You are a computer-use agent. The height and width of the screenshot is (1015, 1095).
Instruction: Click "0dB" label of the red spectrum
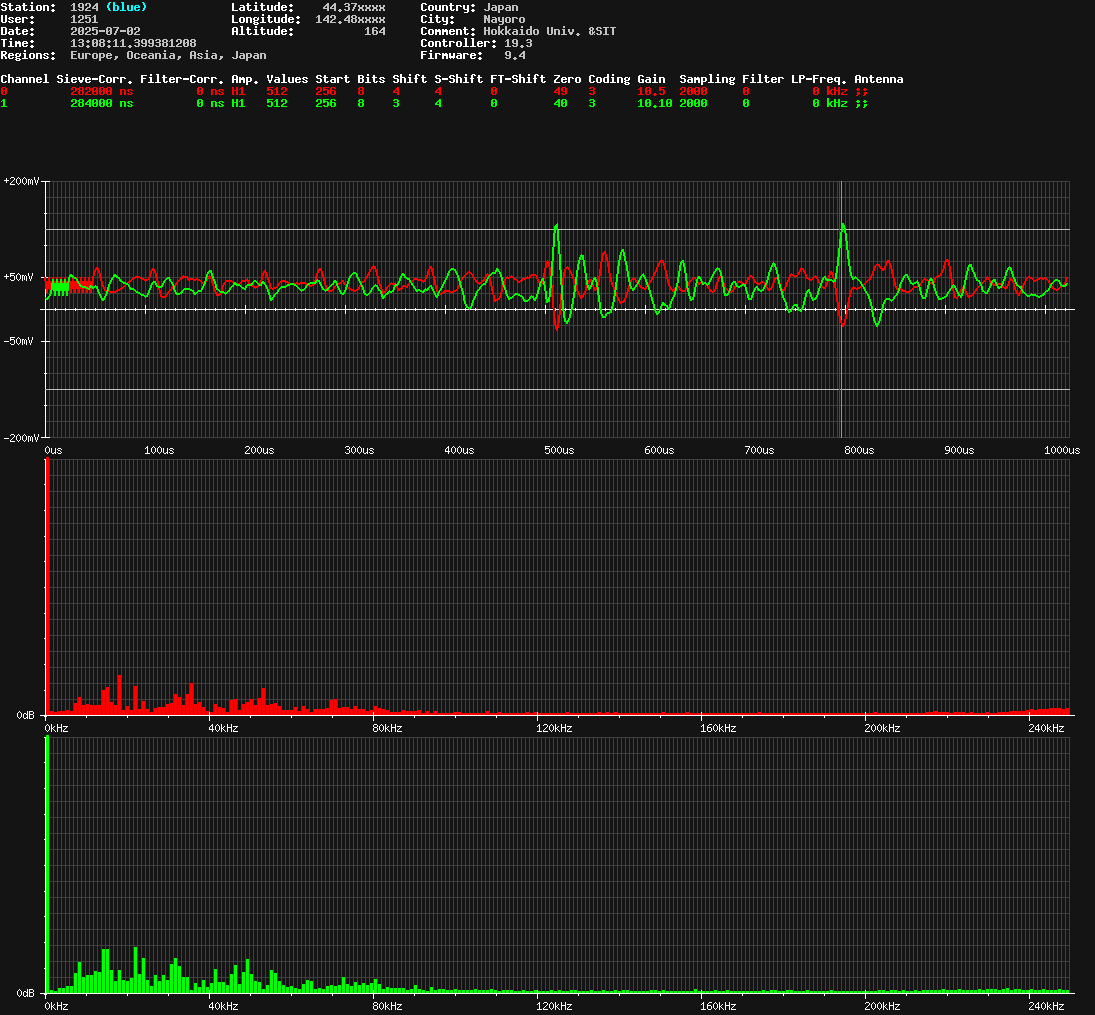(x=25, y=715)
